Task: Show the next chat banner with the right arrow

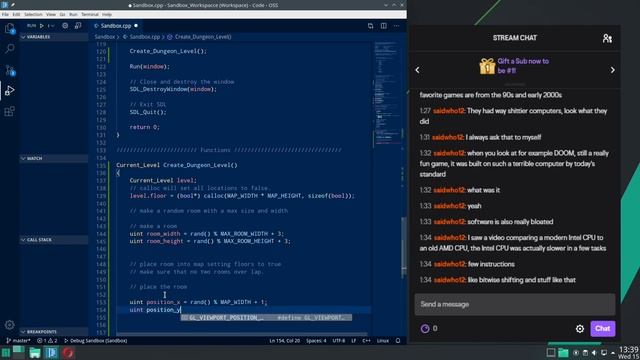Action: coord(612,70)
